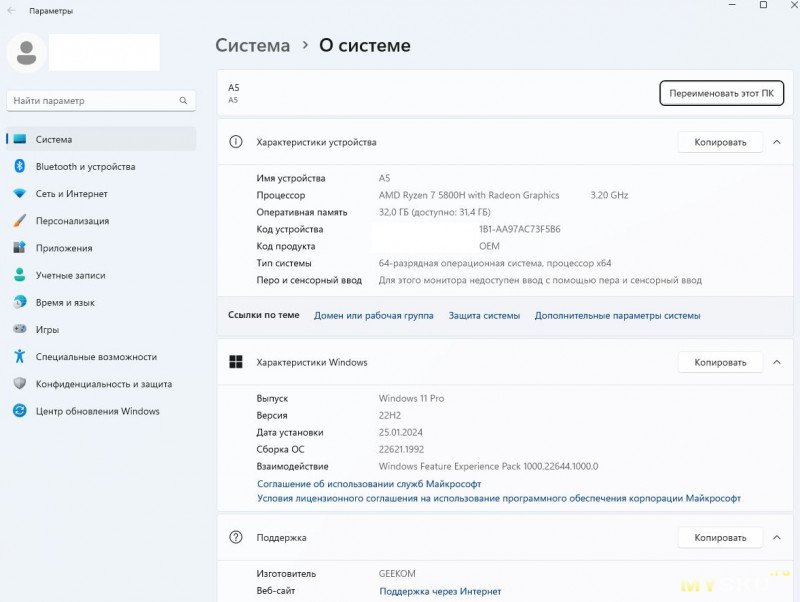
Task: Click the Учетные записи person icon
Action: 19,275
